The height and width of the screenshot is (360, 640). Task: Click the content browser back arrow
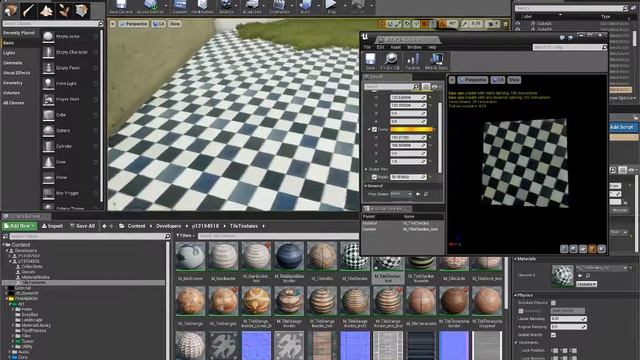tap(104, 226)
